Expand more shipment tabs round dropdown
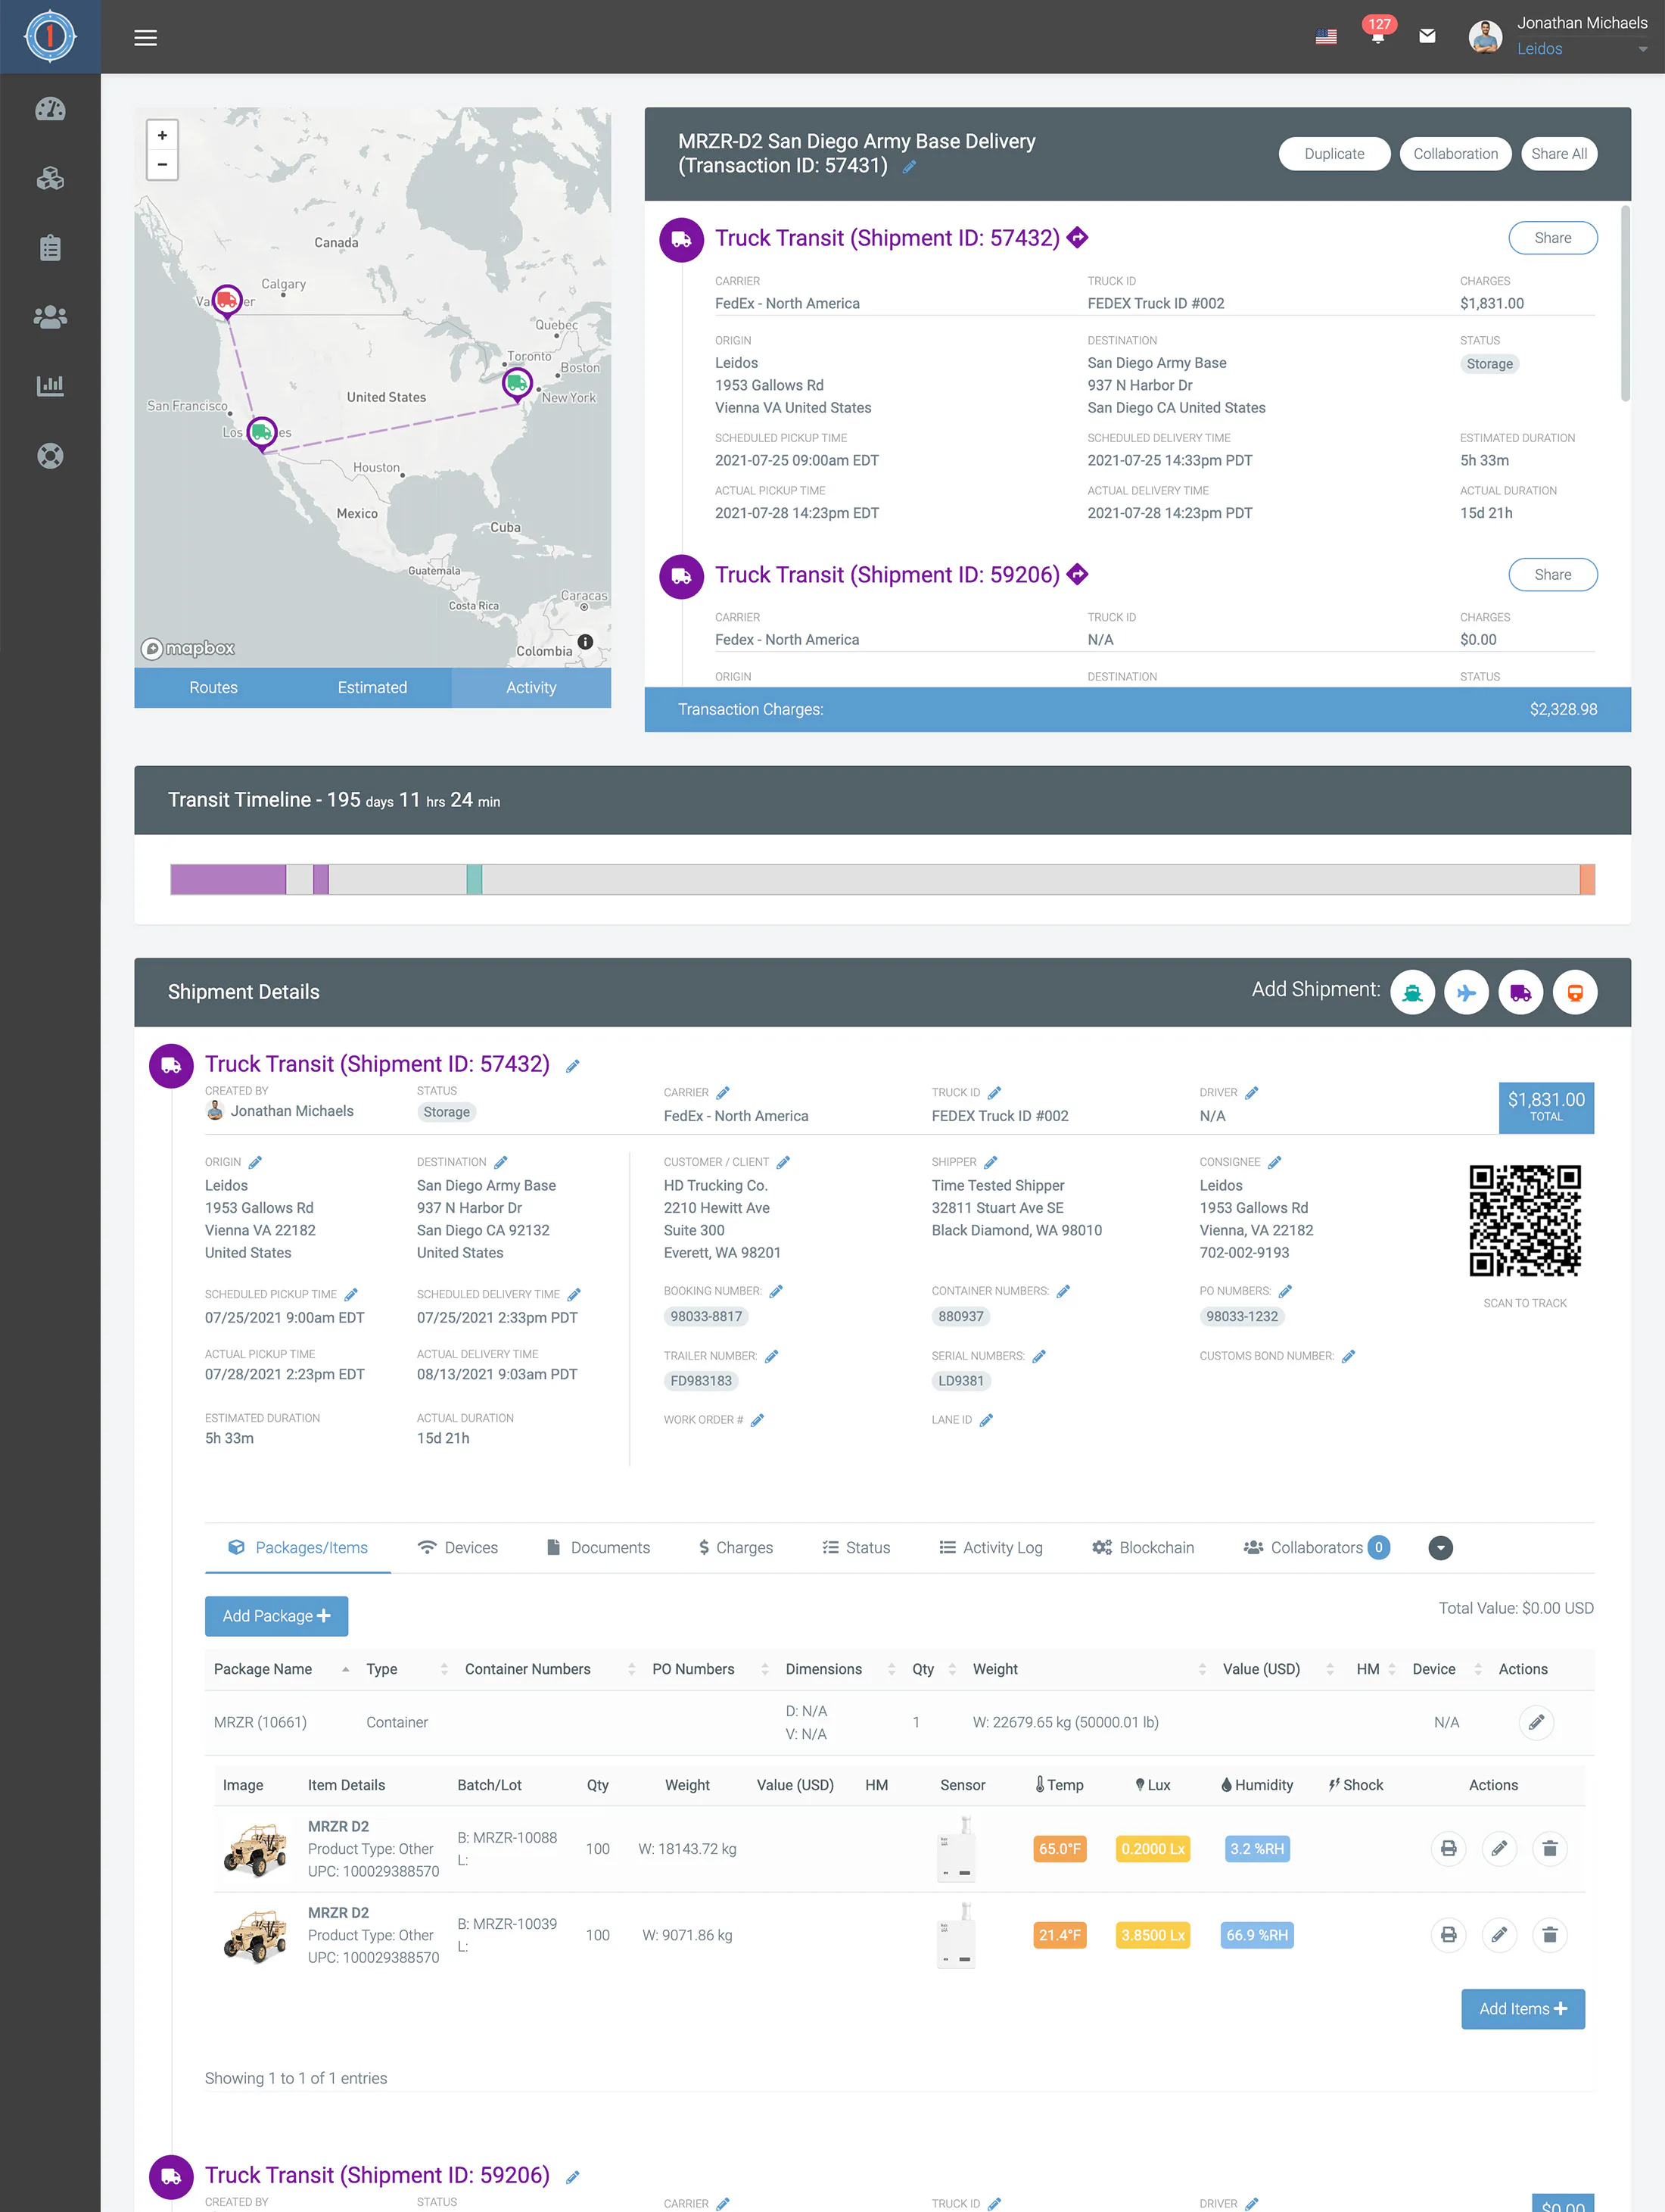The width and height of the screenshot is (1665, 2212). [1441, 1548]
